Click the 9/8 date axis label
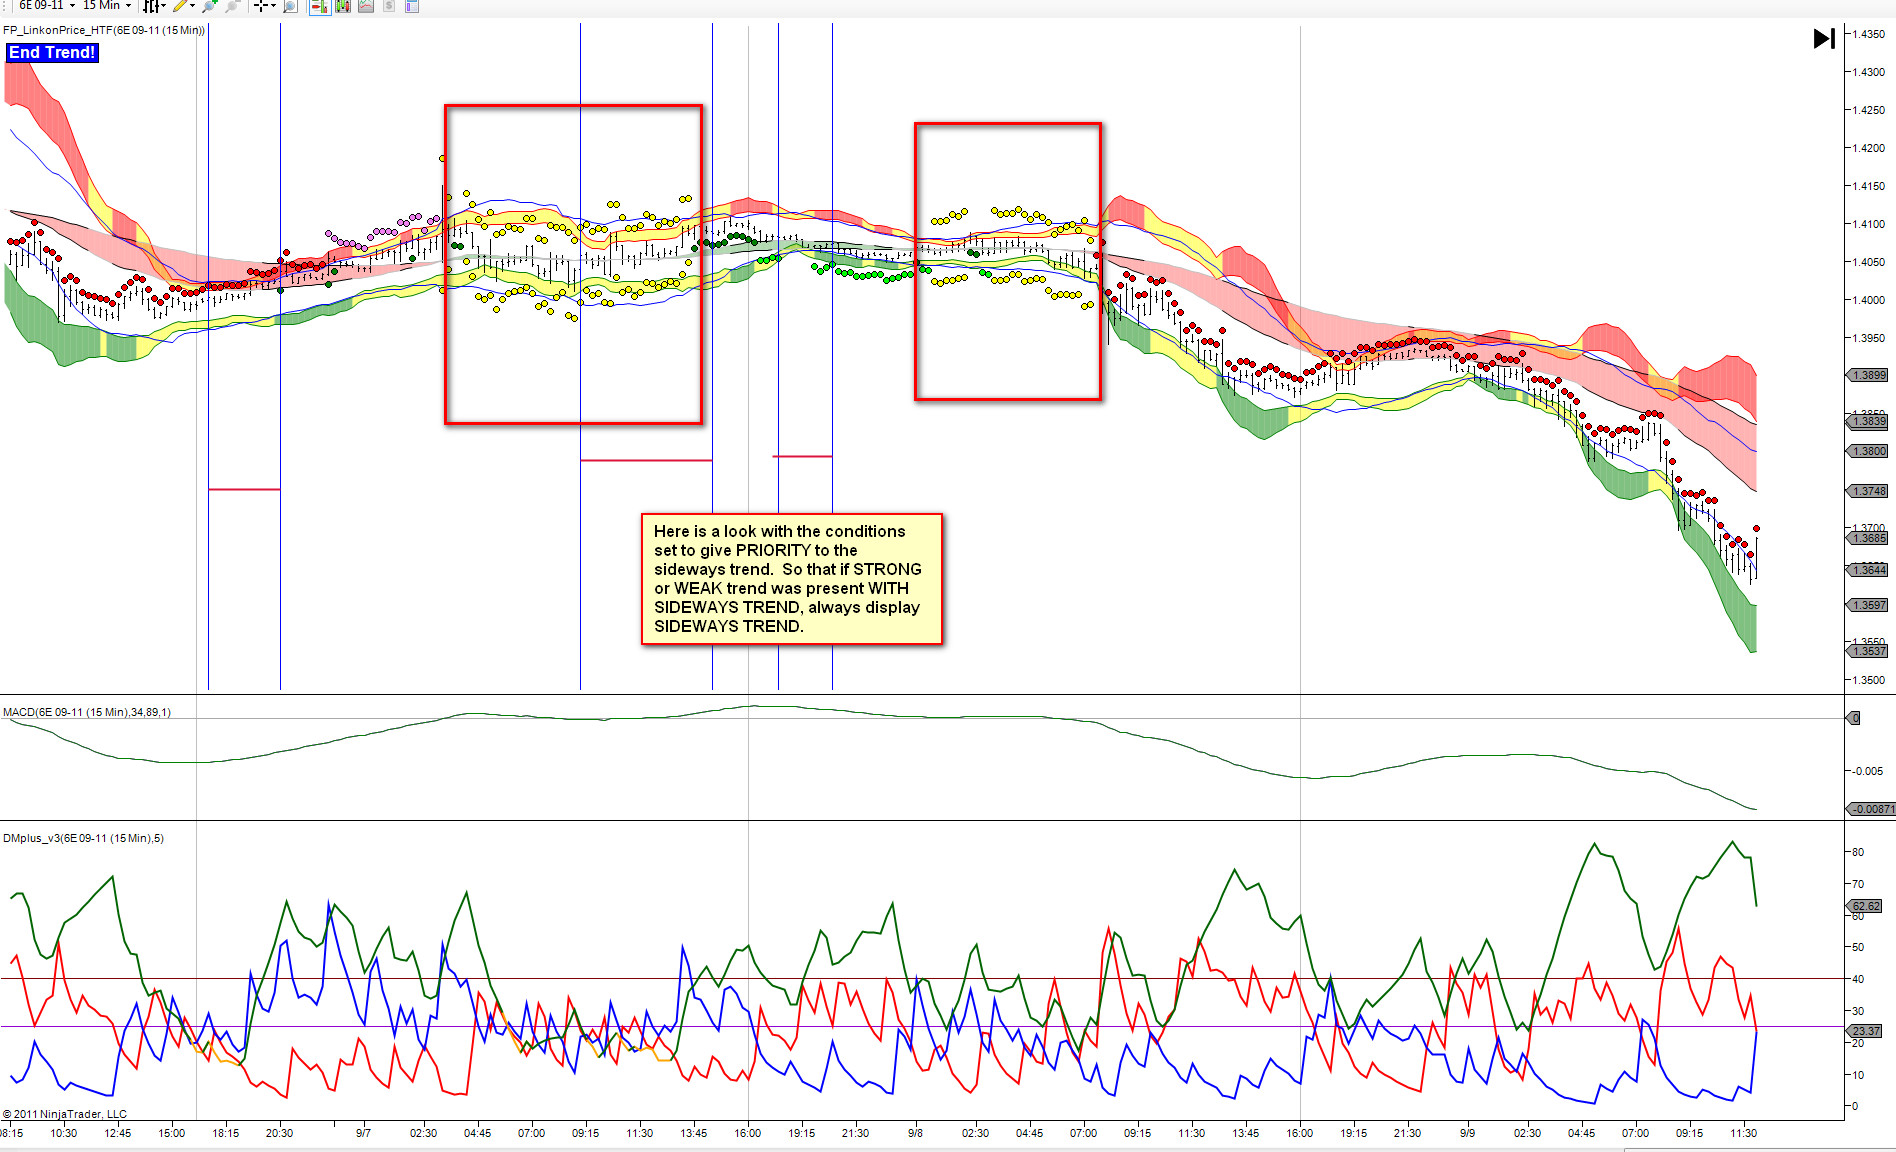This screenshot has width=1896, height=1152. tap(915, 1133)
